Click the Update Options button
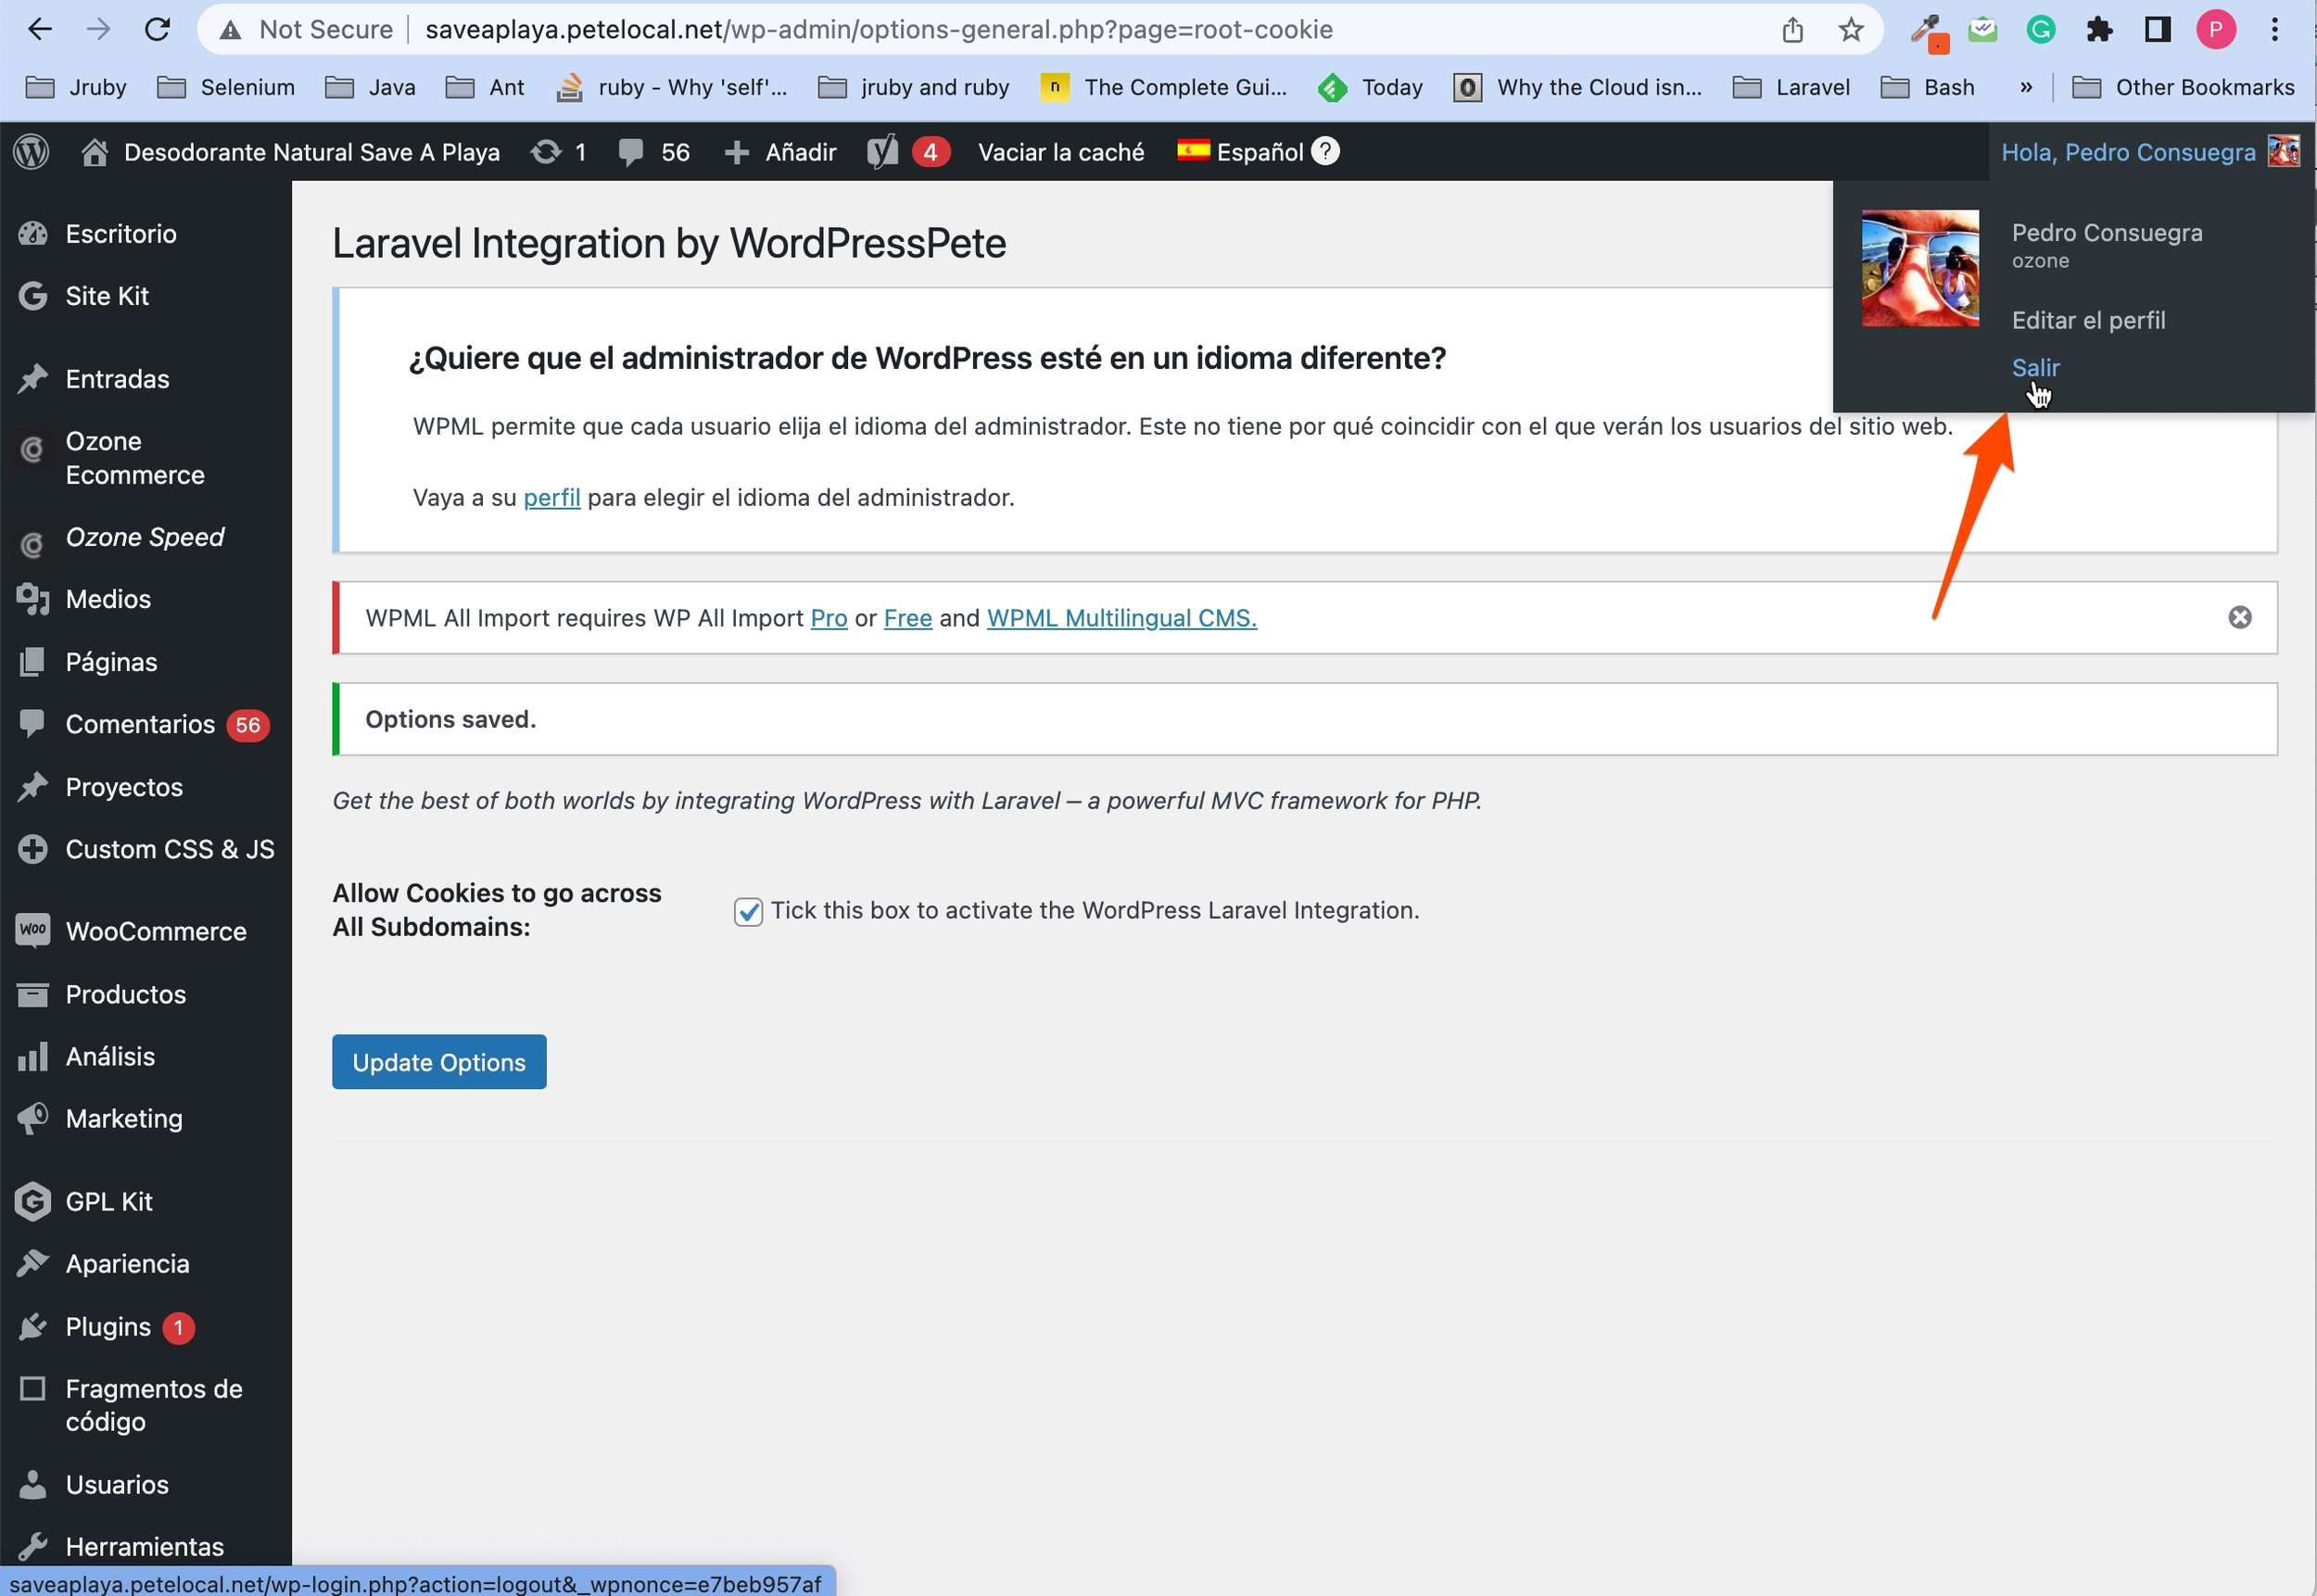The image size is (2317, 1596). point(439,1062)
